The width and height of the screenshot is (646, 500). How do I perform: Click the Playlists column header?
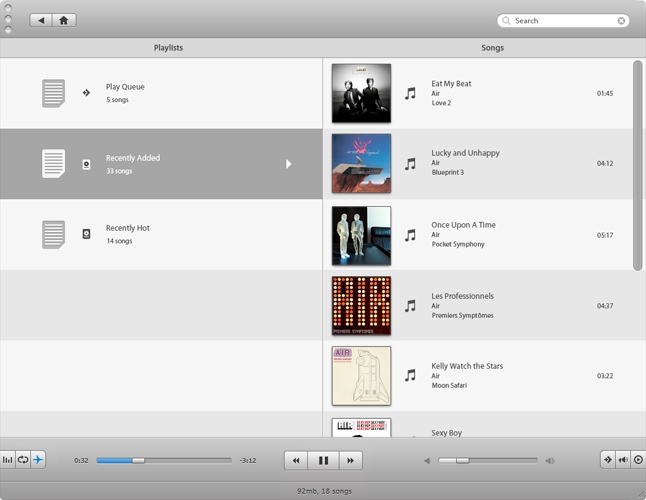[168, 48]
